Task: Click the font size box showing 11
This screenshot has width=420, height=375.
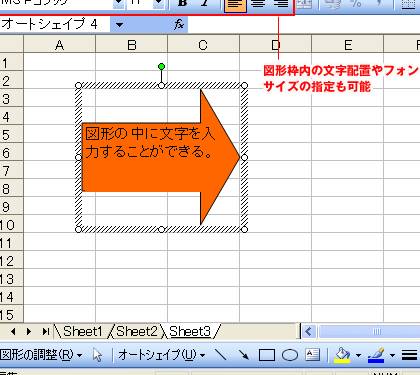Action: coord(140,3)
